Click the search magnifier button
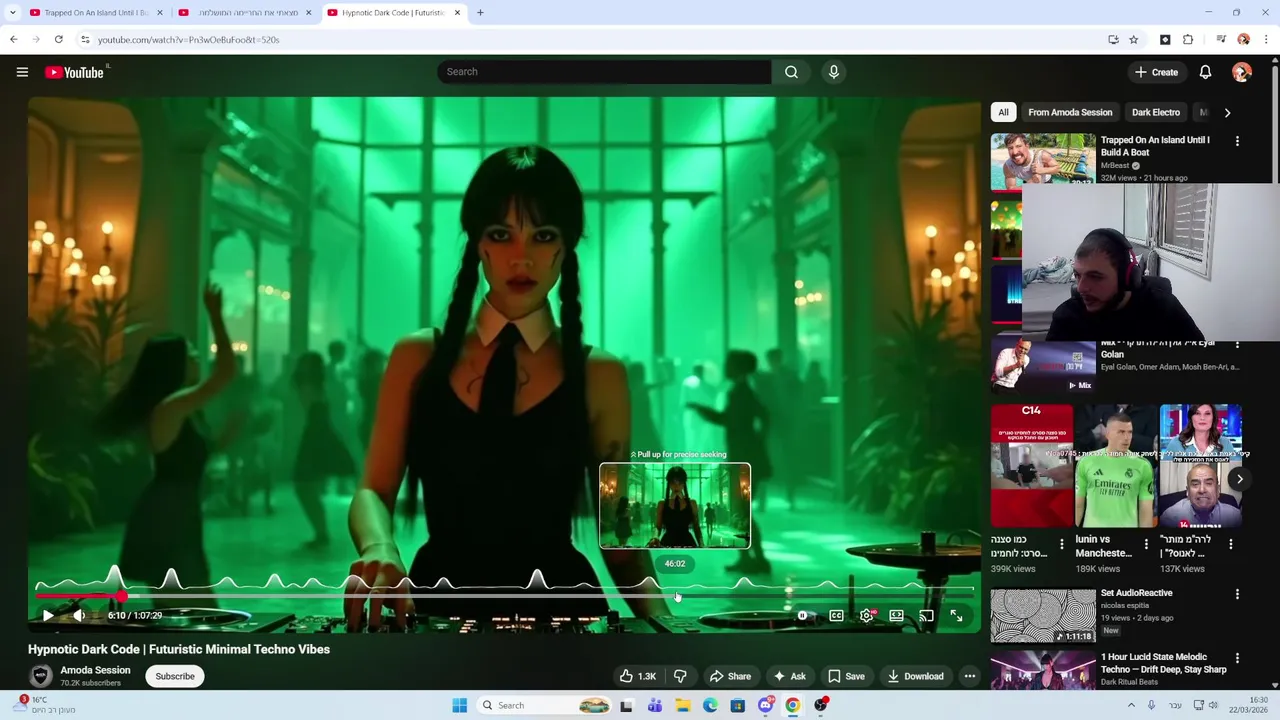Viewport: 1280px width, 720px height. point(791,72)
